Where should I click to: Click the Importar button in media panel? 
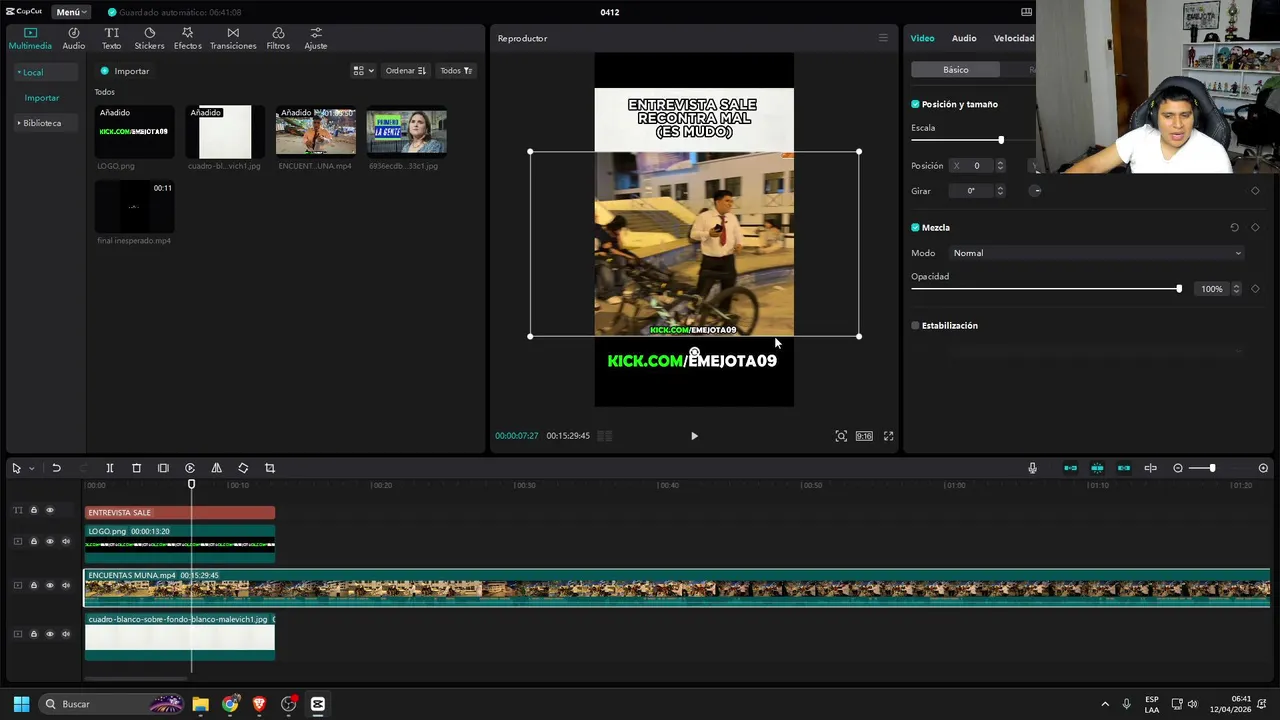pos(125,71)
